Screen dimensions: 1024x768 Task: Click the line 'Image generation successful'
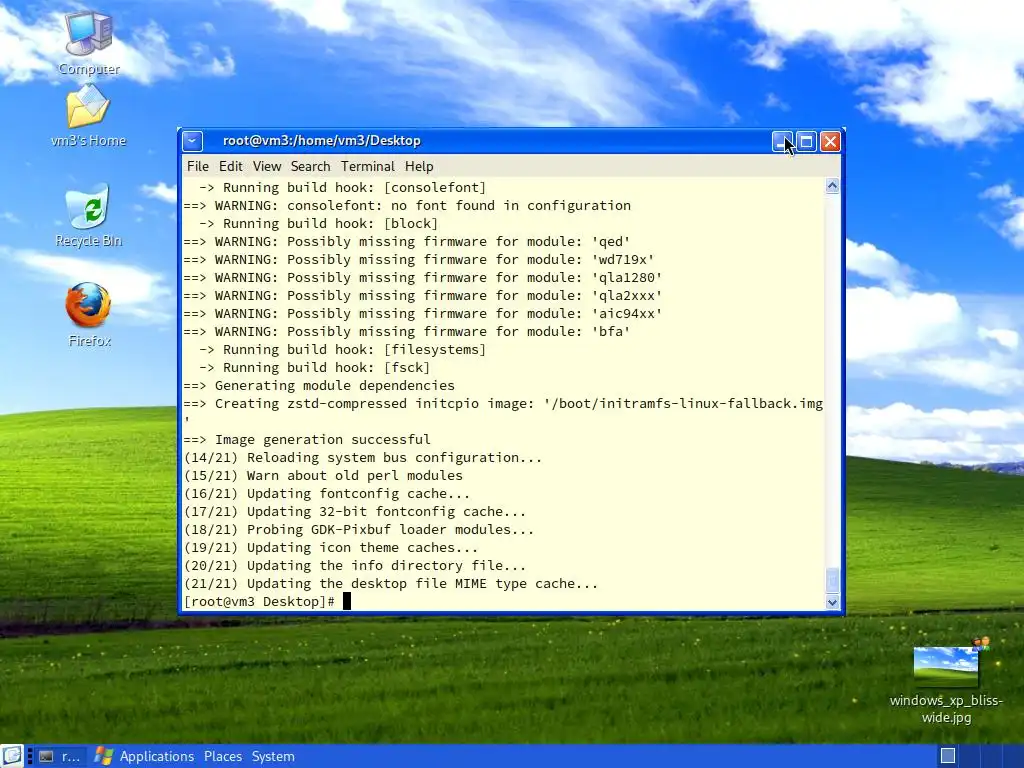307,440
